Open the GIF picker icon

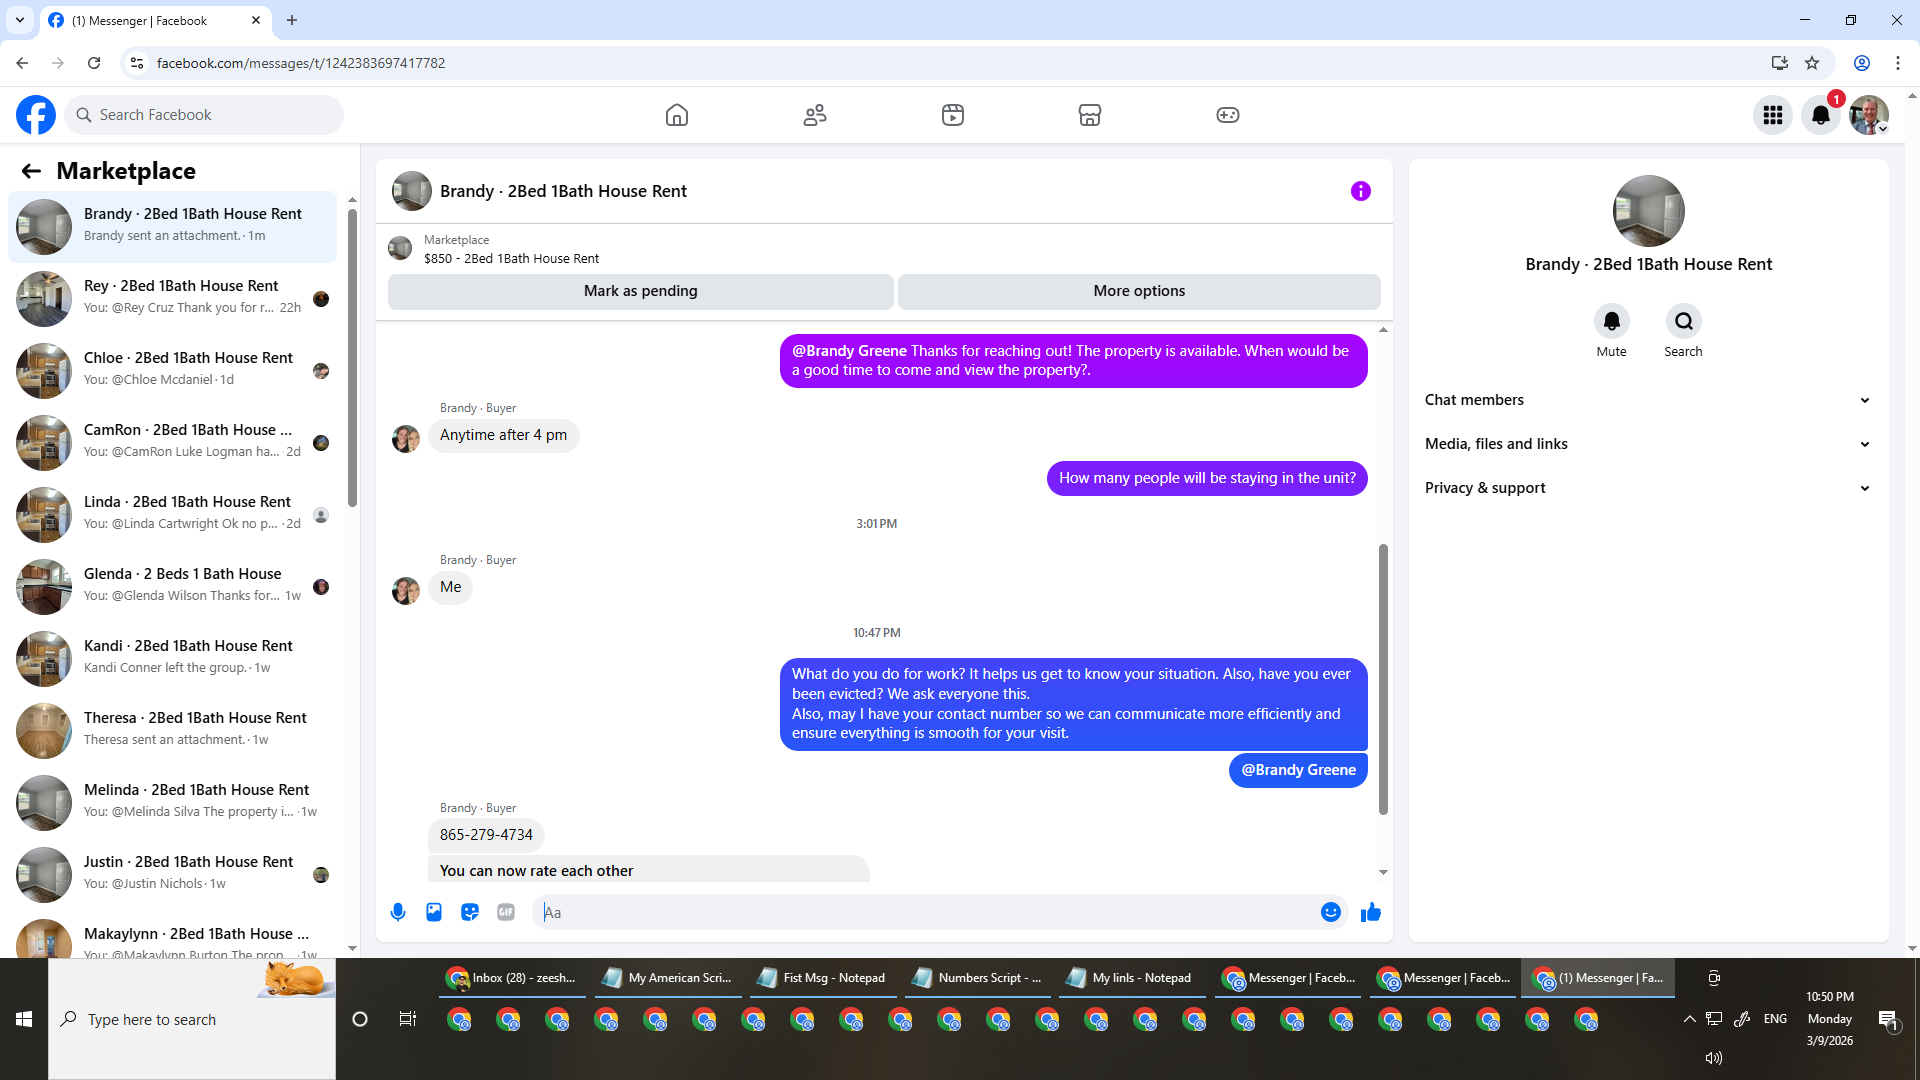click(506, 912)
